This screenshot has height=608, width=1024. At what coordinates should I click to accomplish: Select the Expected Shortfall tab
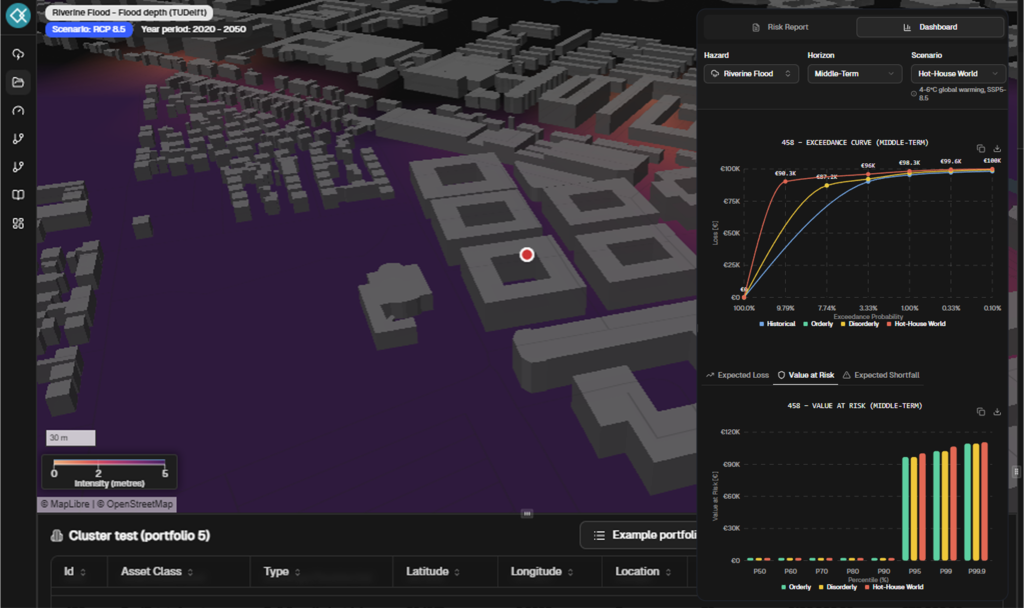(881, 375)
